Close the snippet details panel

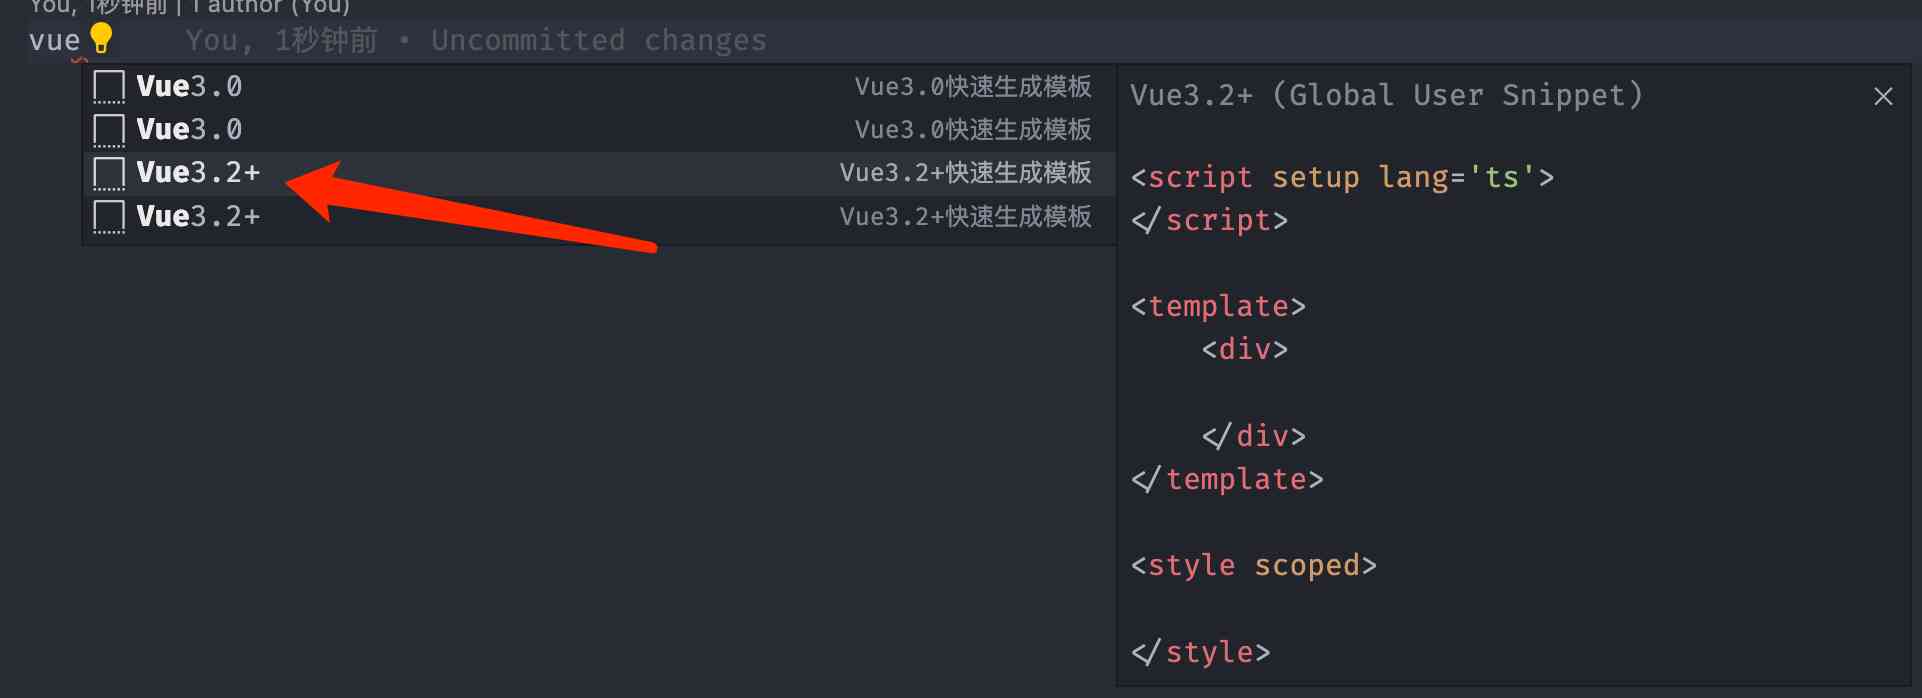pyautogui.click(x=1883, y=96)
